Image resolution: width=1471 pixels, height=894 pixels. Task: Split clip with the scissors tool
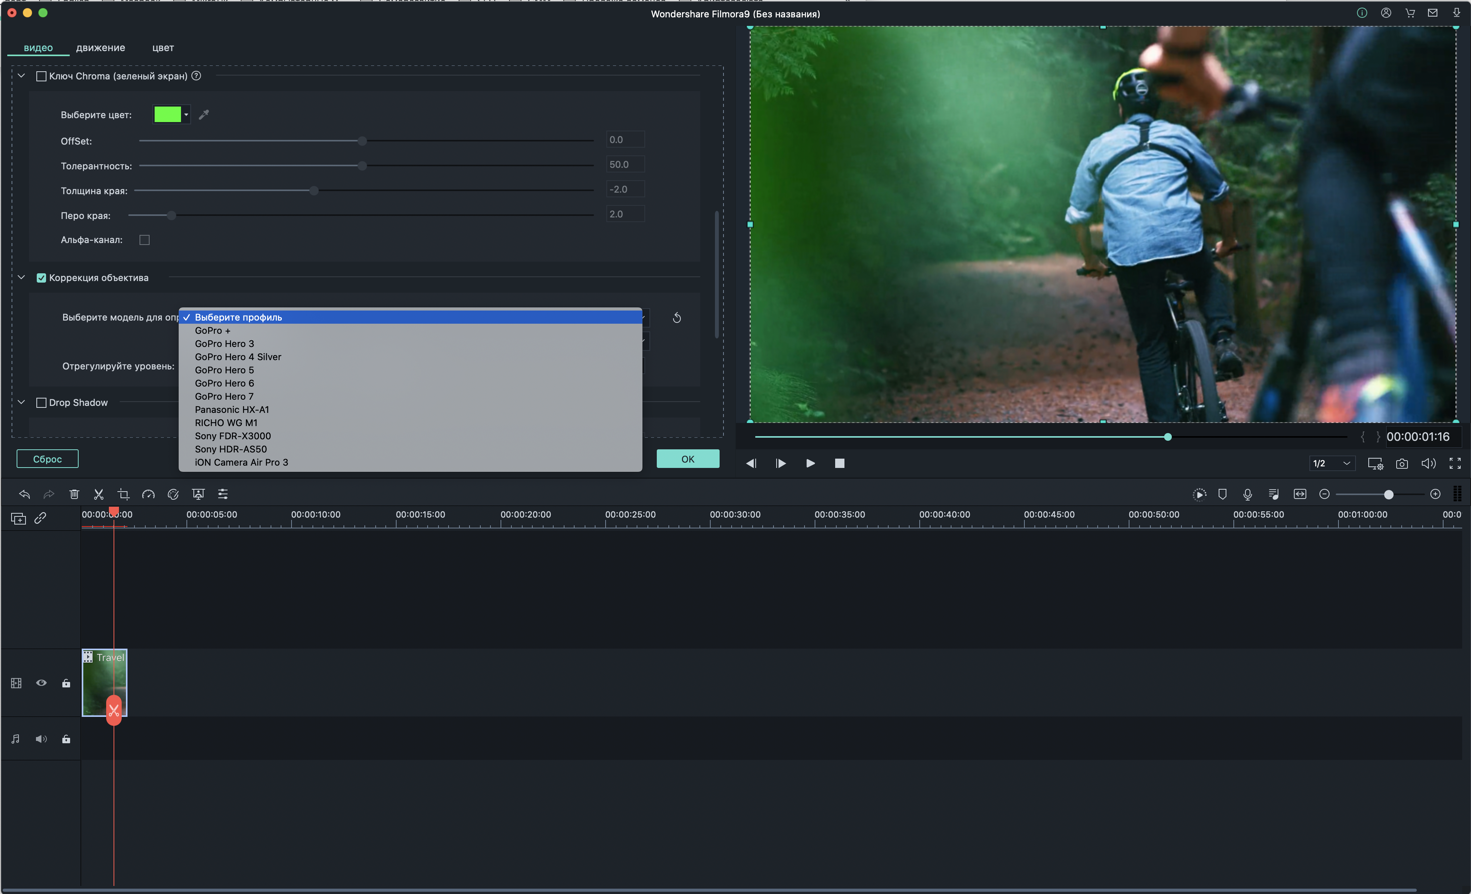click(x=99, y=494)
